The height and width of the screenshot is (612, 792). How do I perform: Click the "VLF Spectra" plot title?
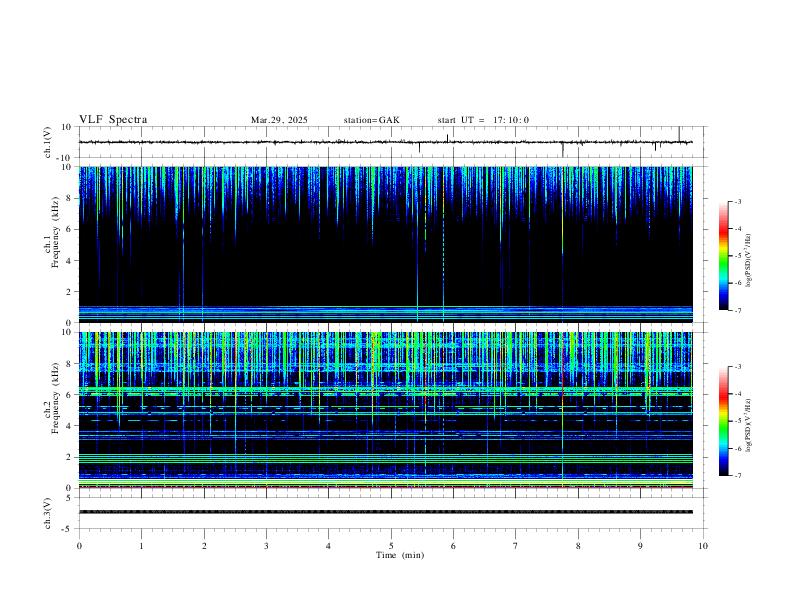tap(113, 120)
